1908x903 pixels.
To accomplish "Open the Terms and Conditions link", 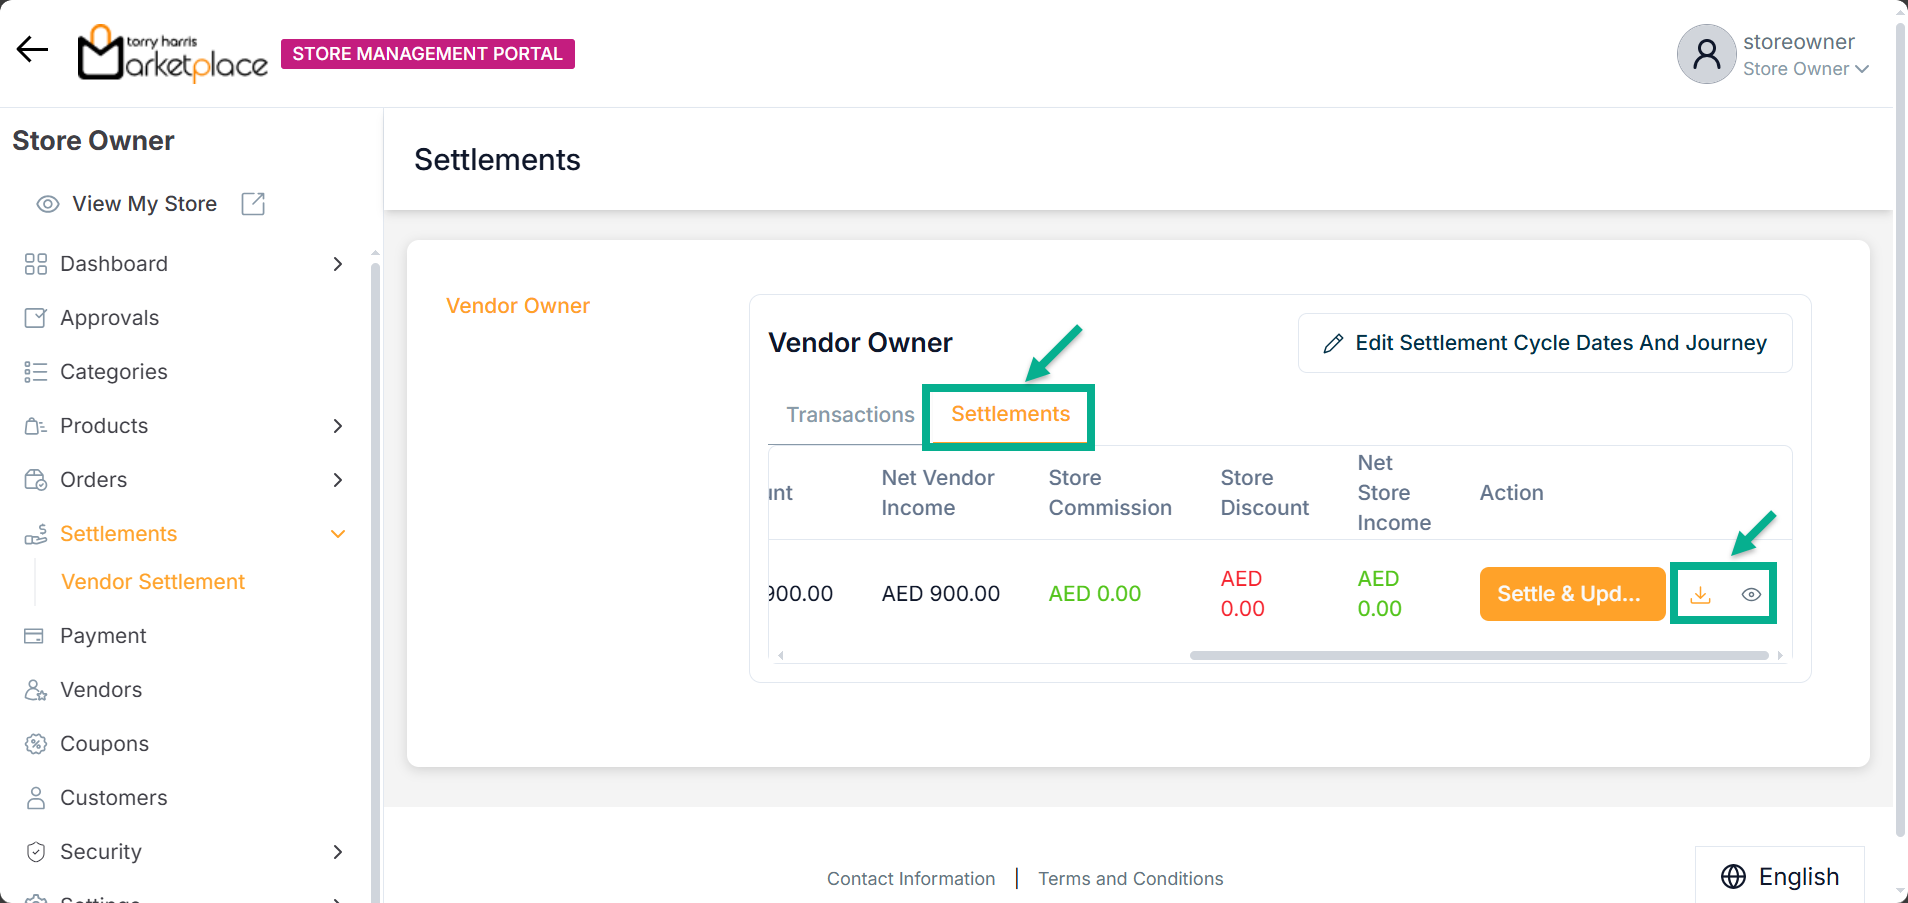I will 1130,879.
